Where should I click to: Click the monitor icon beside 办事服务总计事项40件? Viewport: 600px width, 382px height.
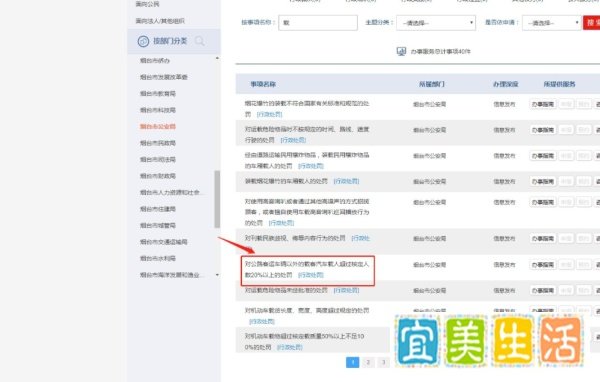(401, 51)
